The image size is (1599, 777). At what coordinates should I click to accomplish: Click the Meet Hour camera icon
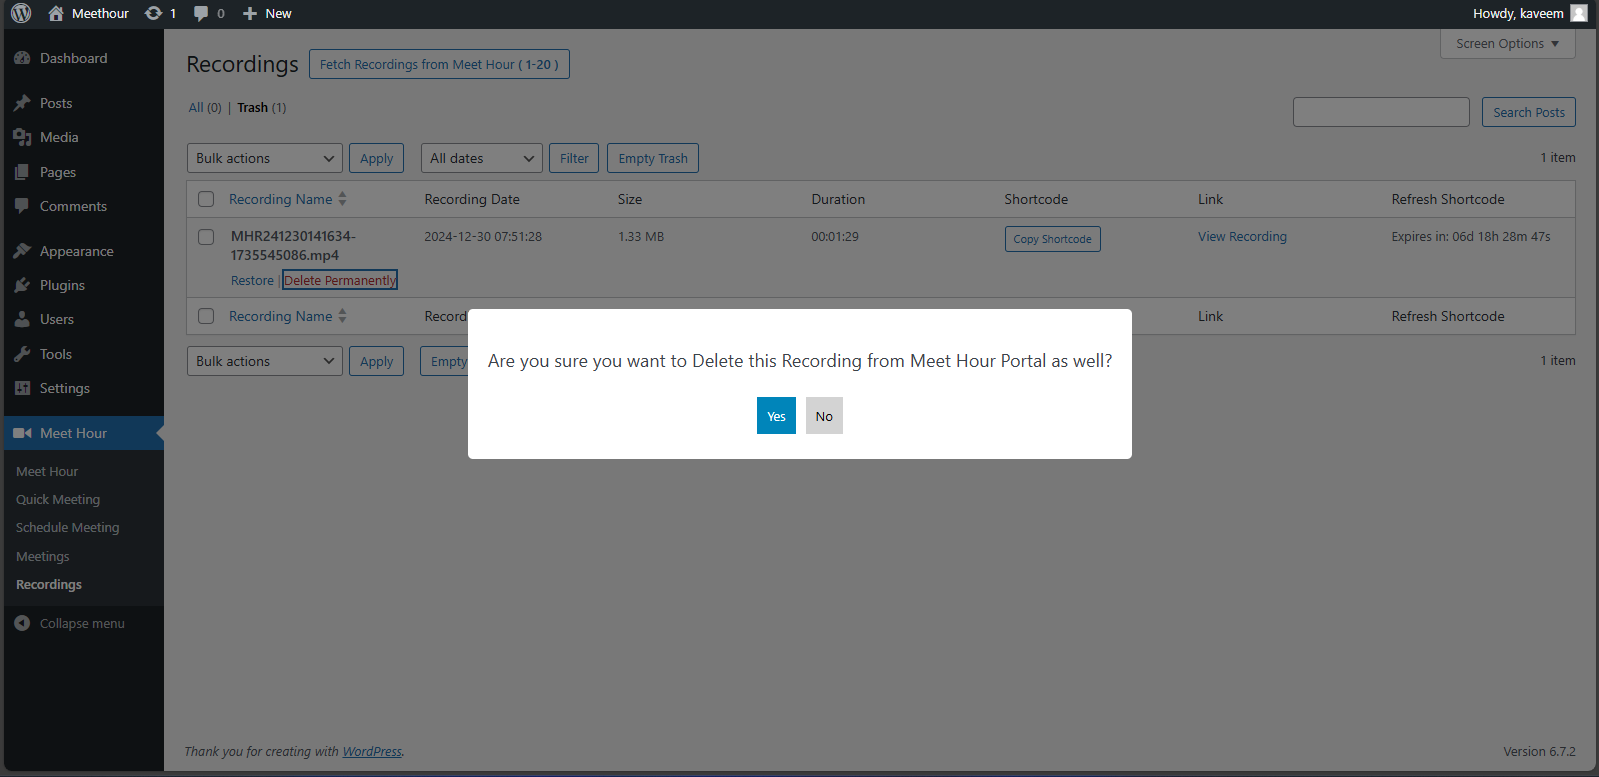point(22,433)
